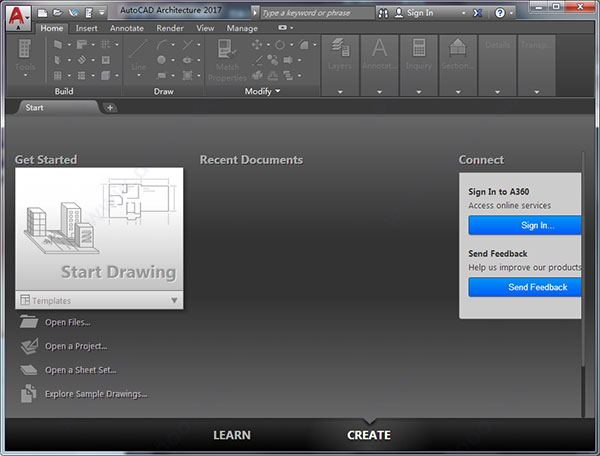Switch to the CREATE page
The width and height of the screenshot is (600, 456).
point(369,435)
